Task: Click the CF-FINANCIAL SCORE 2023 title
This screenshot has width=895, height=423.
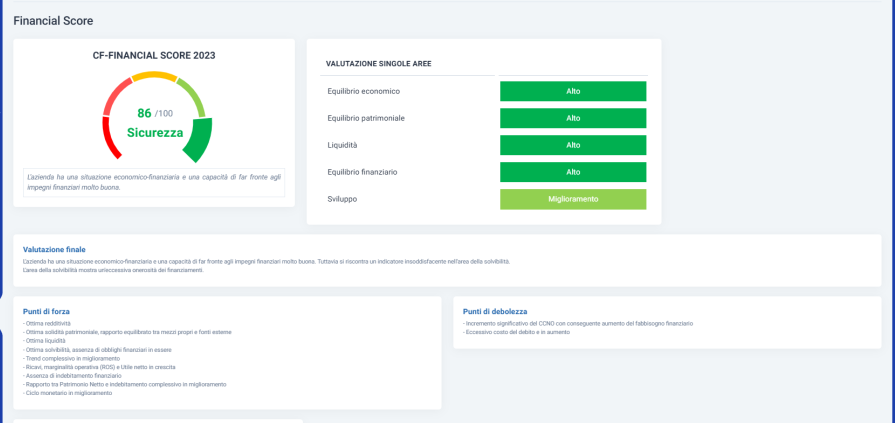Action: click(x=154, y=55)
